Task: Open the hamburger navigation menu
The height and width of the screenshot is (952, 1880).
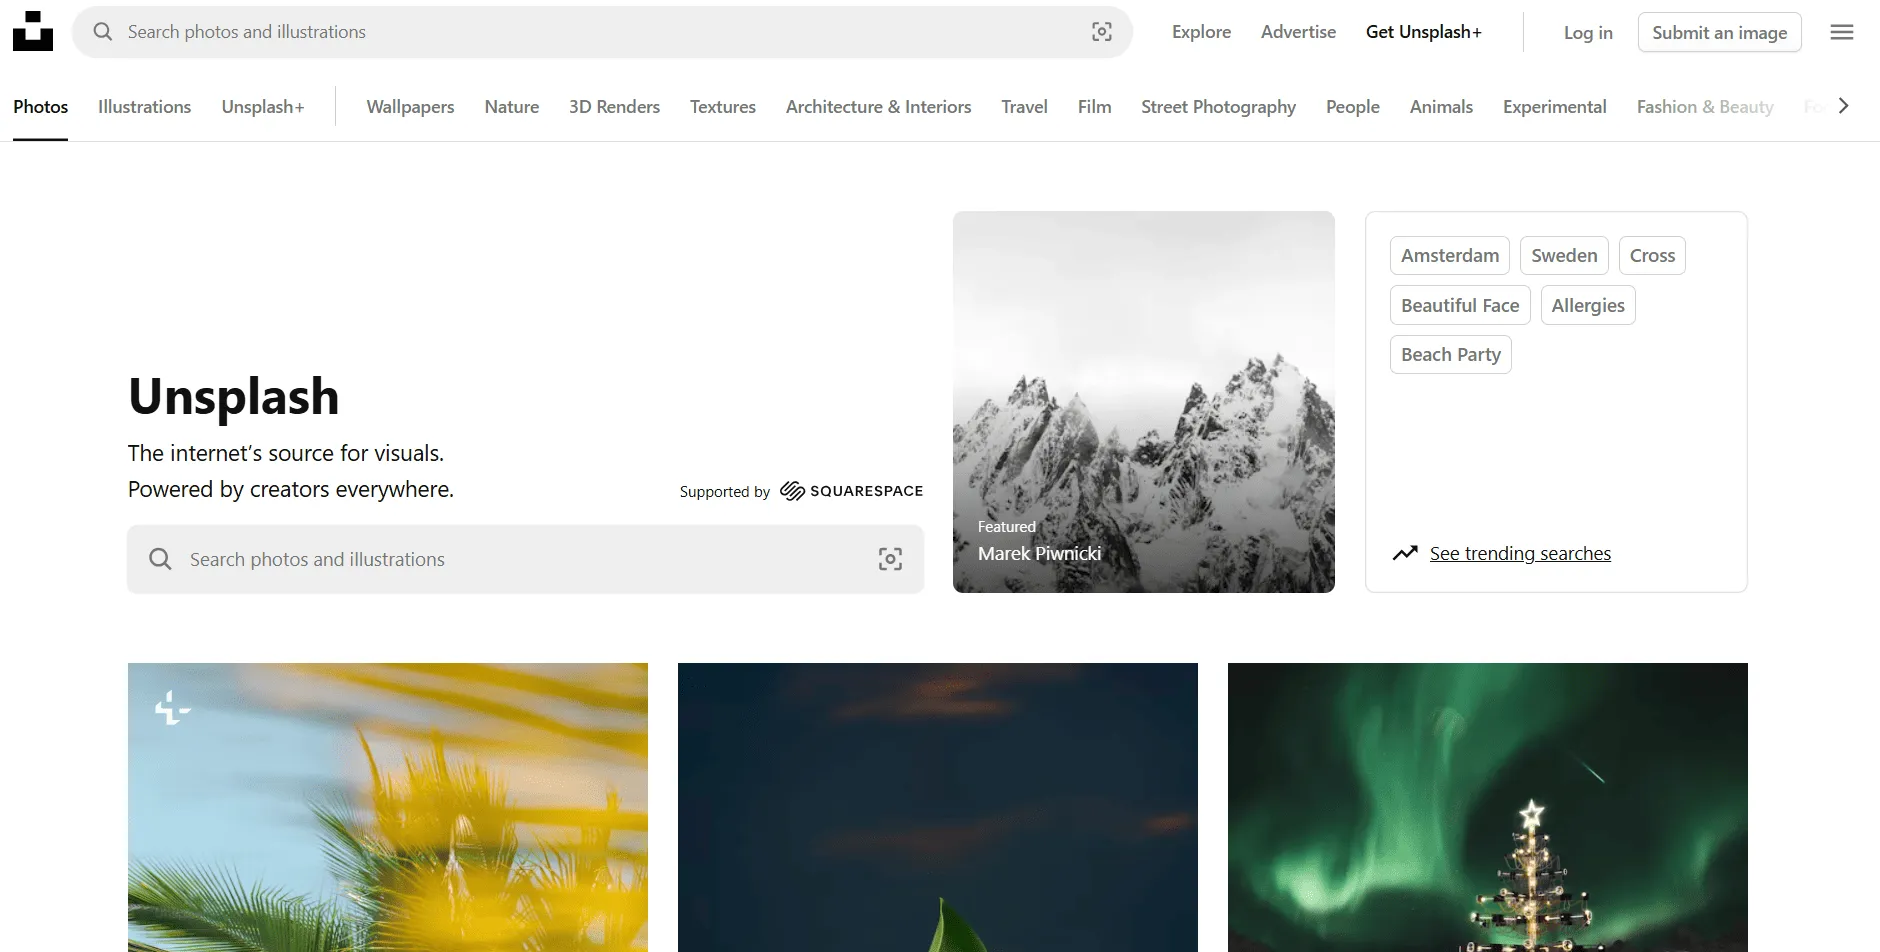Action: 1841,31
